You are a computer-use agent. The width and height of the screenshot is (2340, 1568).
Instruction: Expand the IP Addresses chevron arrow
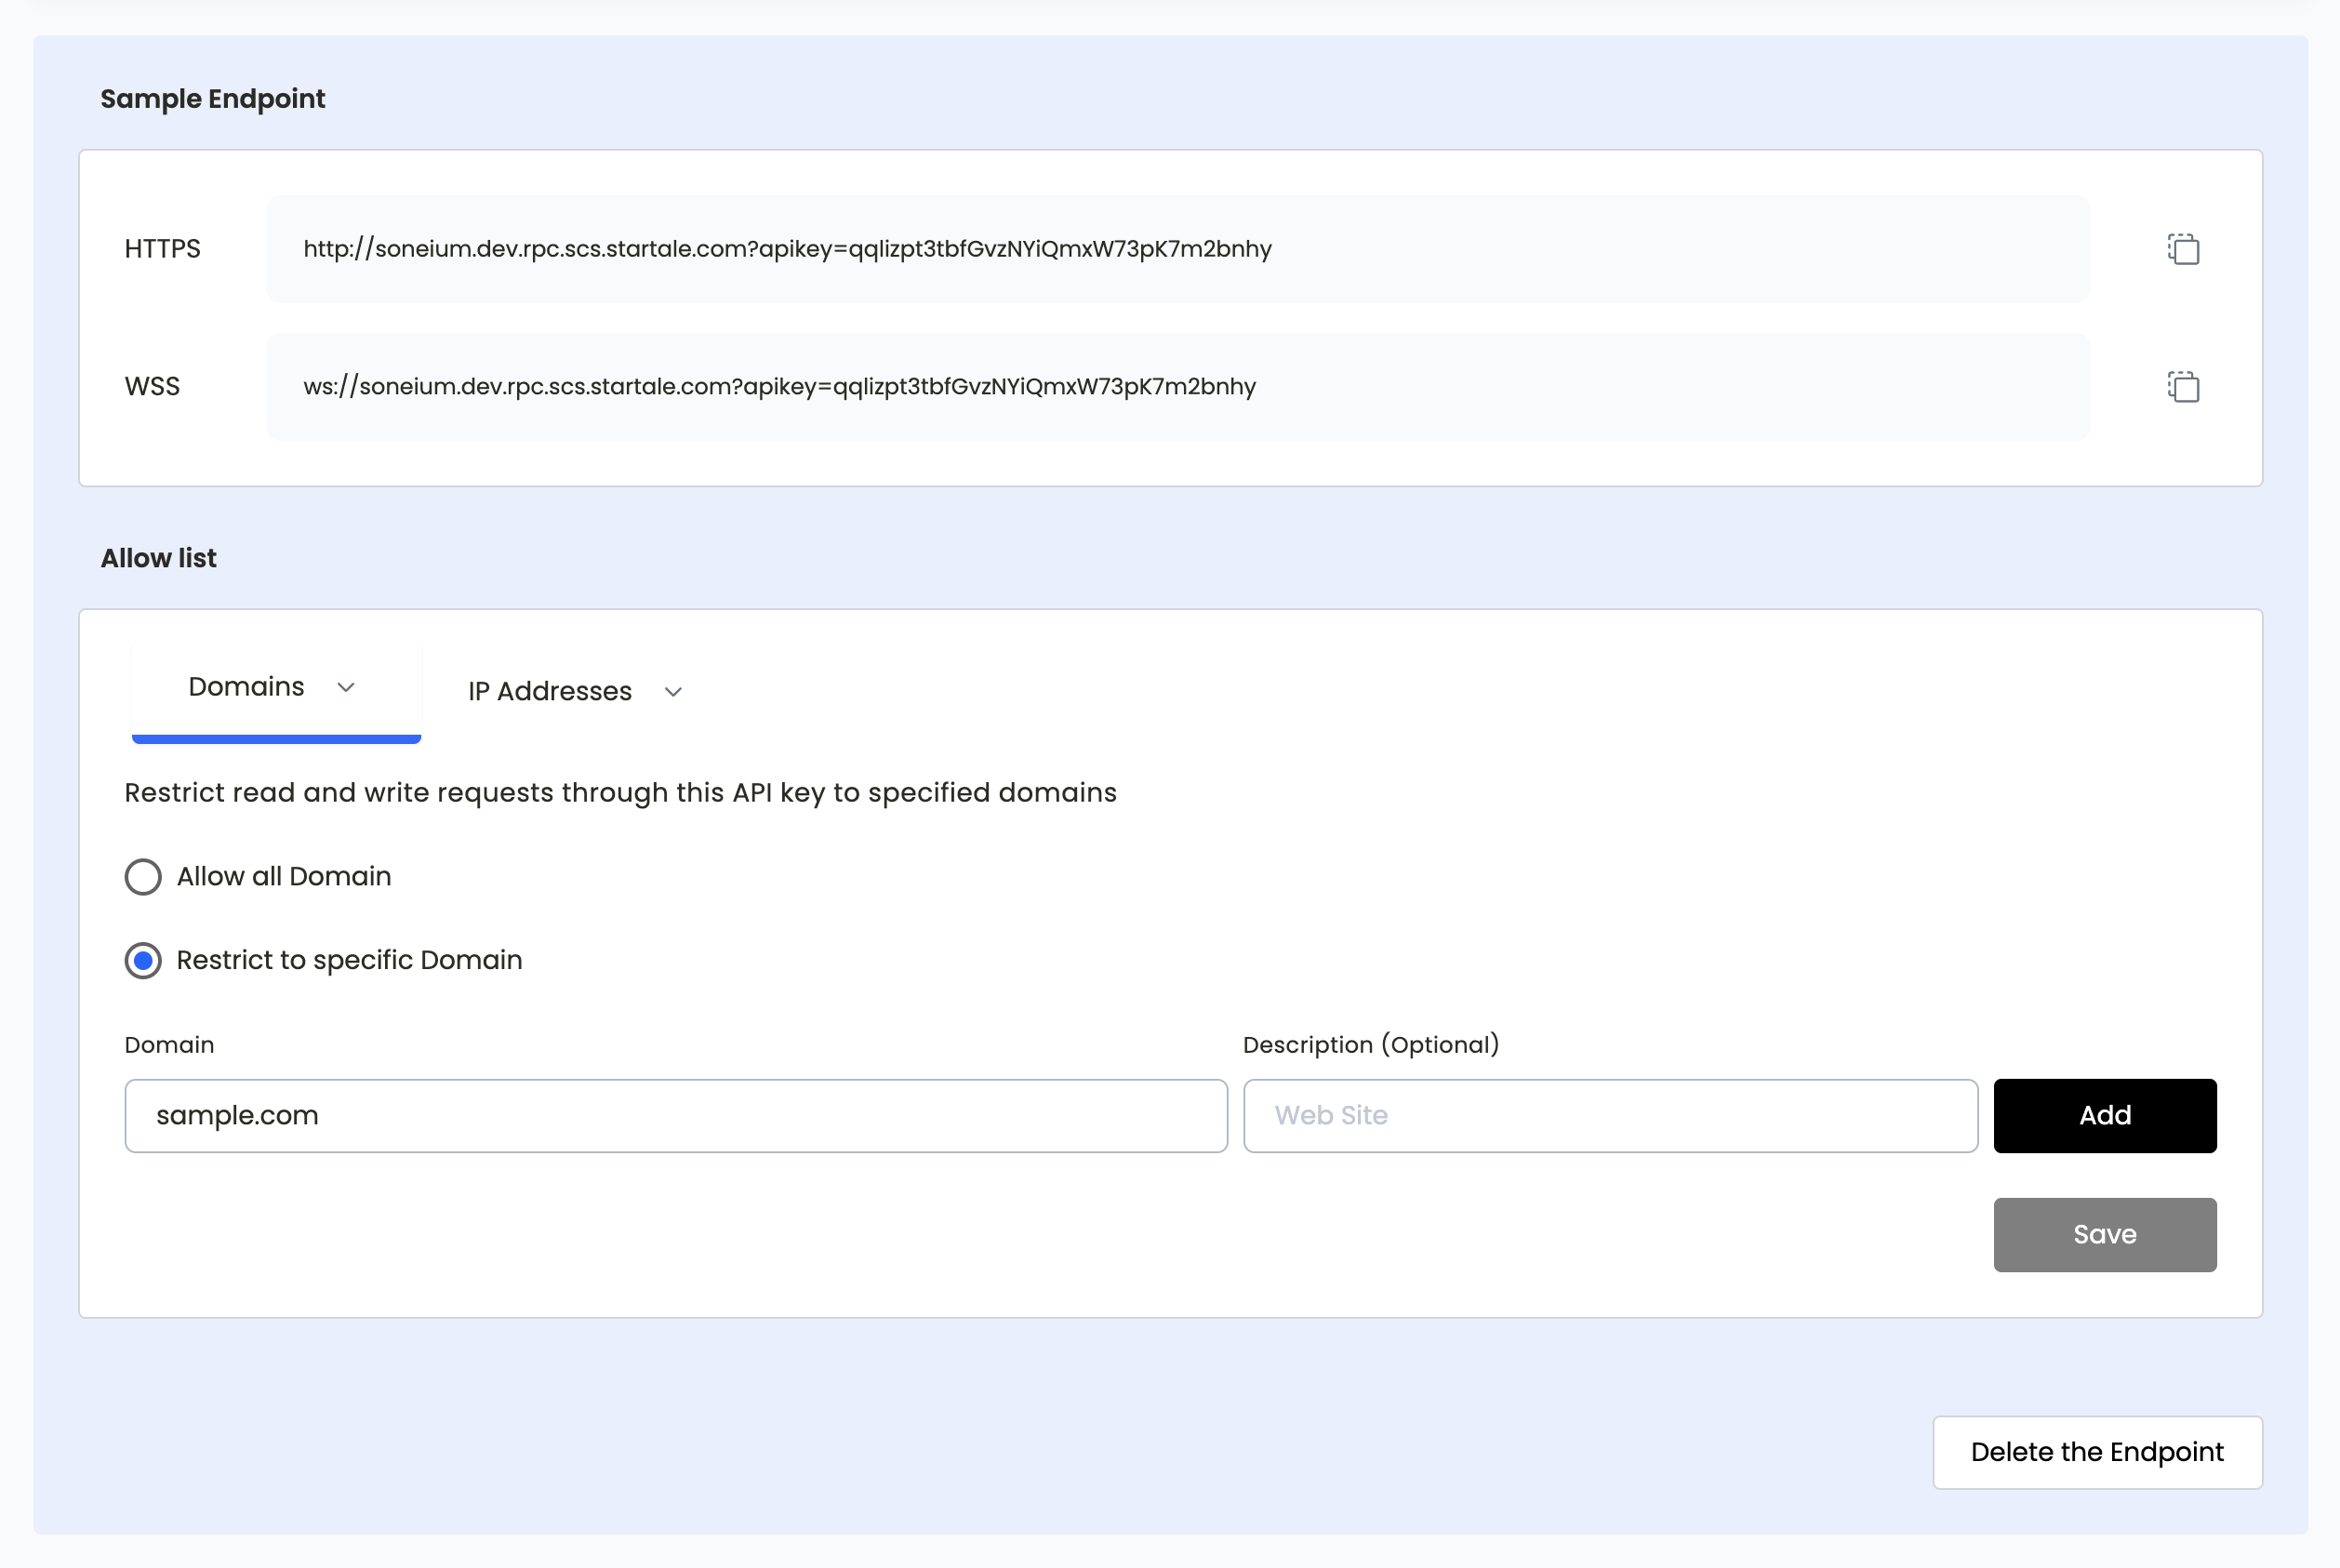pyautogui.click(x=673, y=692)
